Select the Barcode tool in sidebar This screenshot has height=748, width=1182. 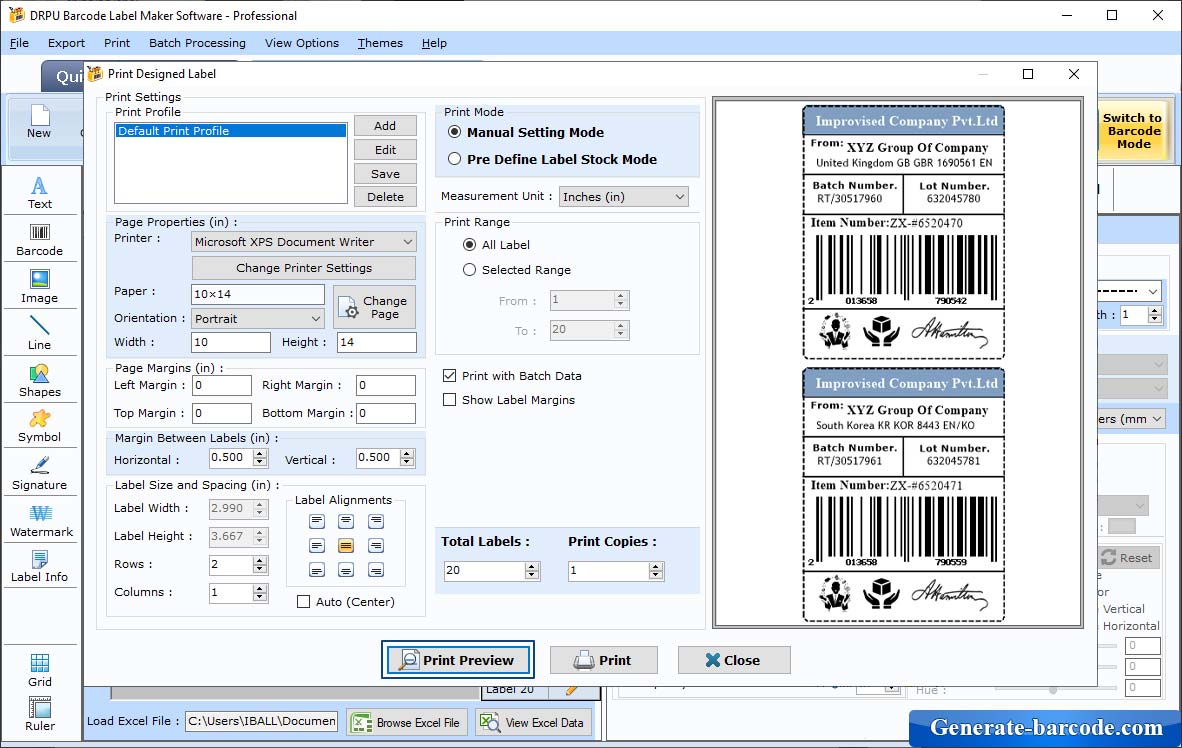(x=39, y=240)
